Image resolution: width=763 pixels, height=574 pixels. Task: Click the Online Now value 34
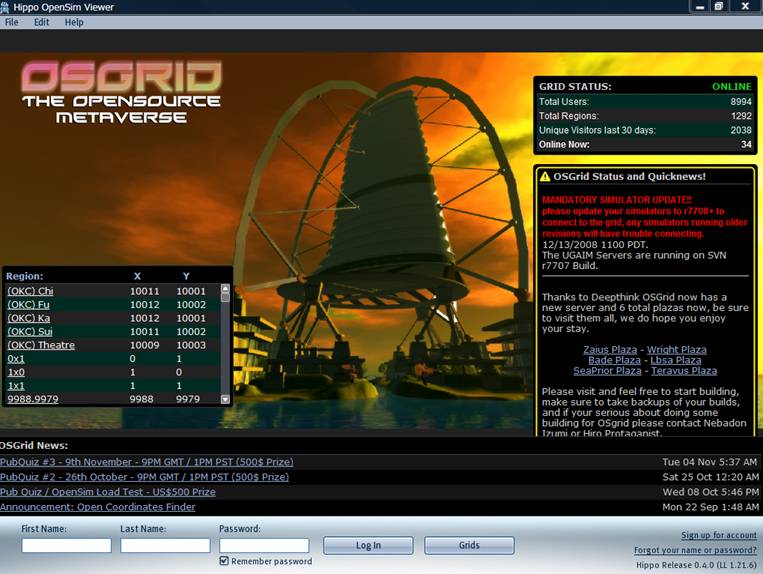point(746,144)
